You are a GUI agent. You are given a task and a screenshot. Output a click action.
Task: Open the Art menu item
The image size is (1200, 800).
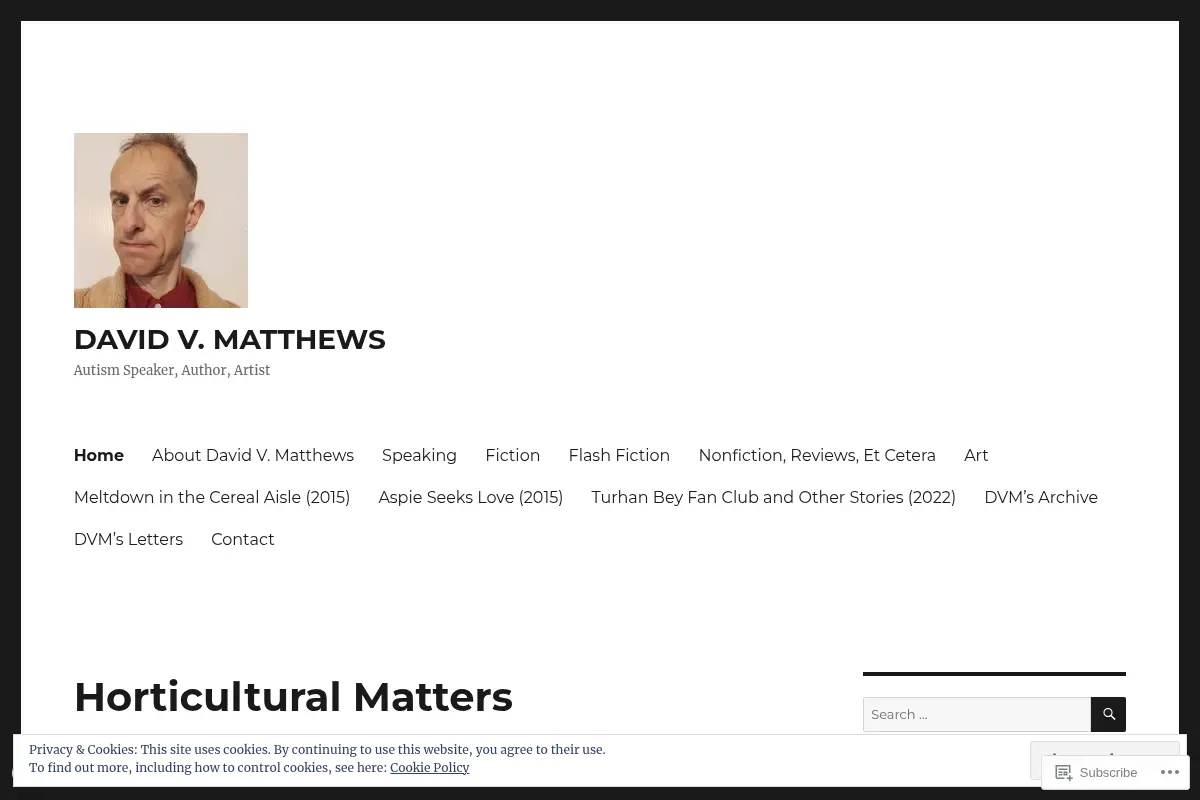[x=976, y=455]
